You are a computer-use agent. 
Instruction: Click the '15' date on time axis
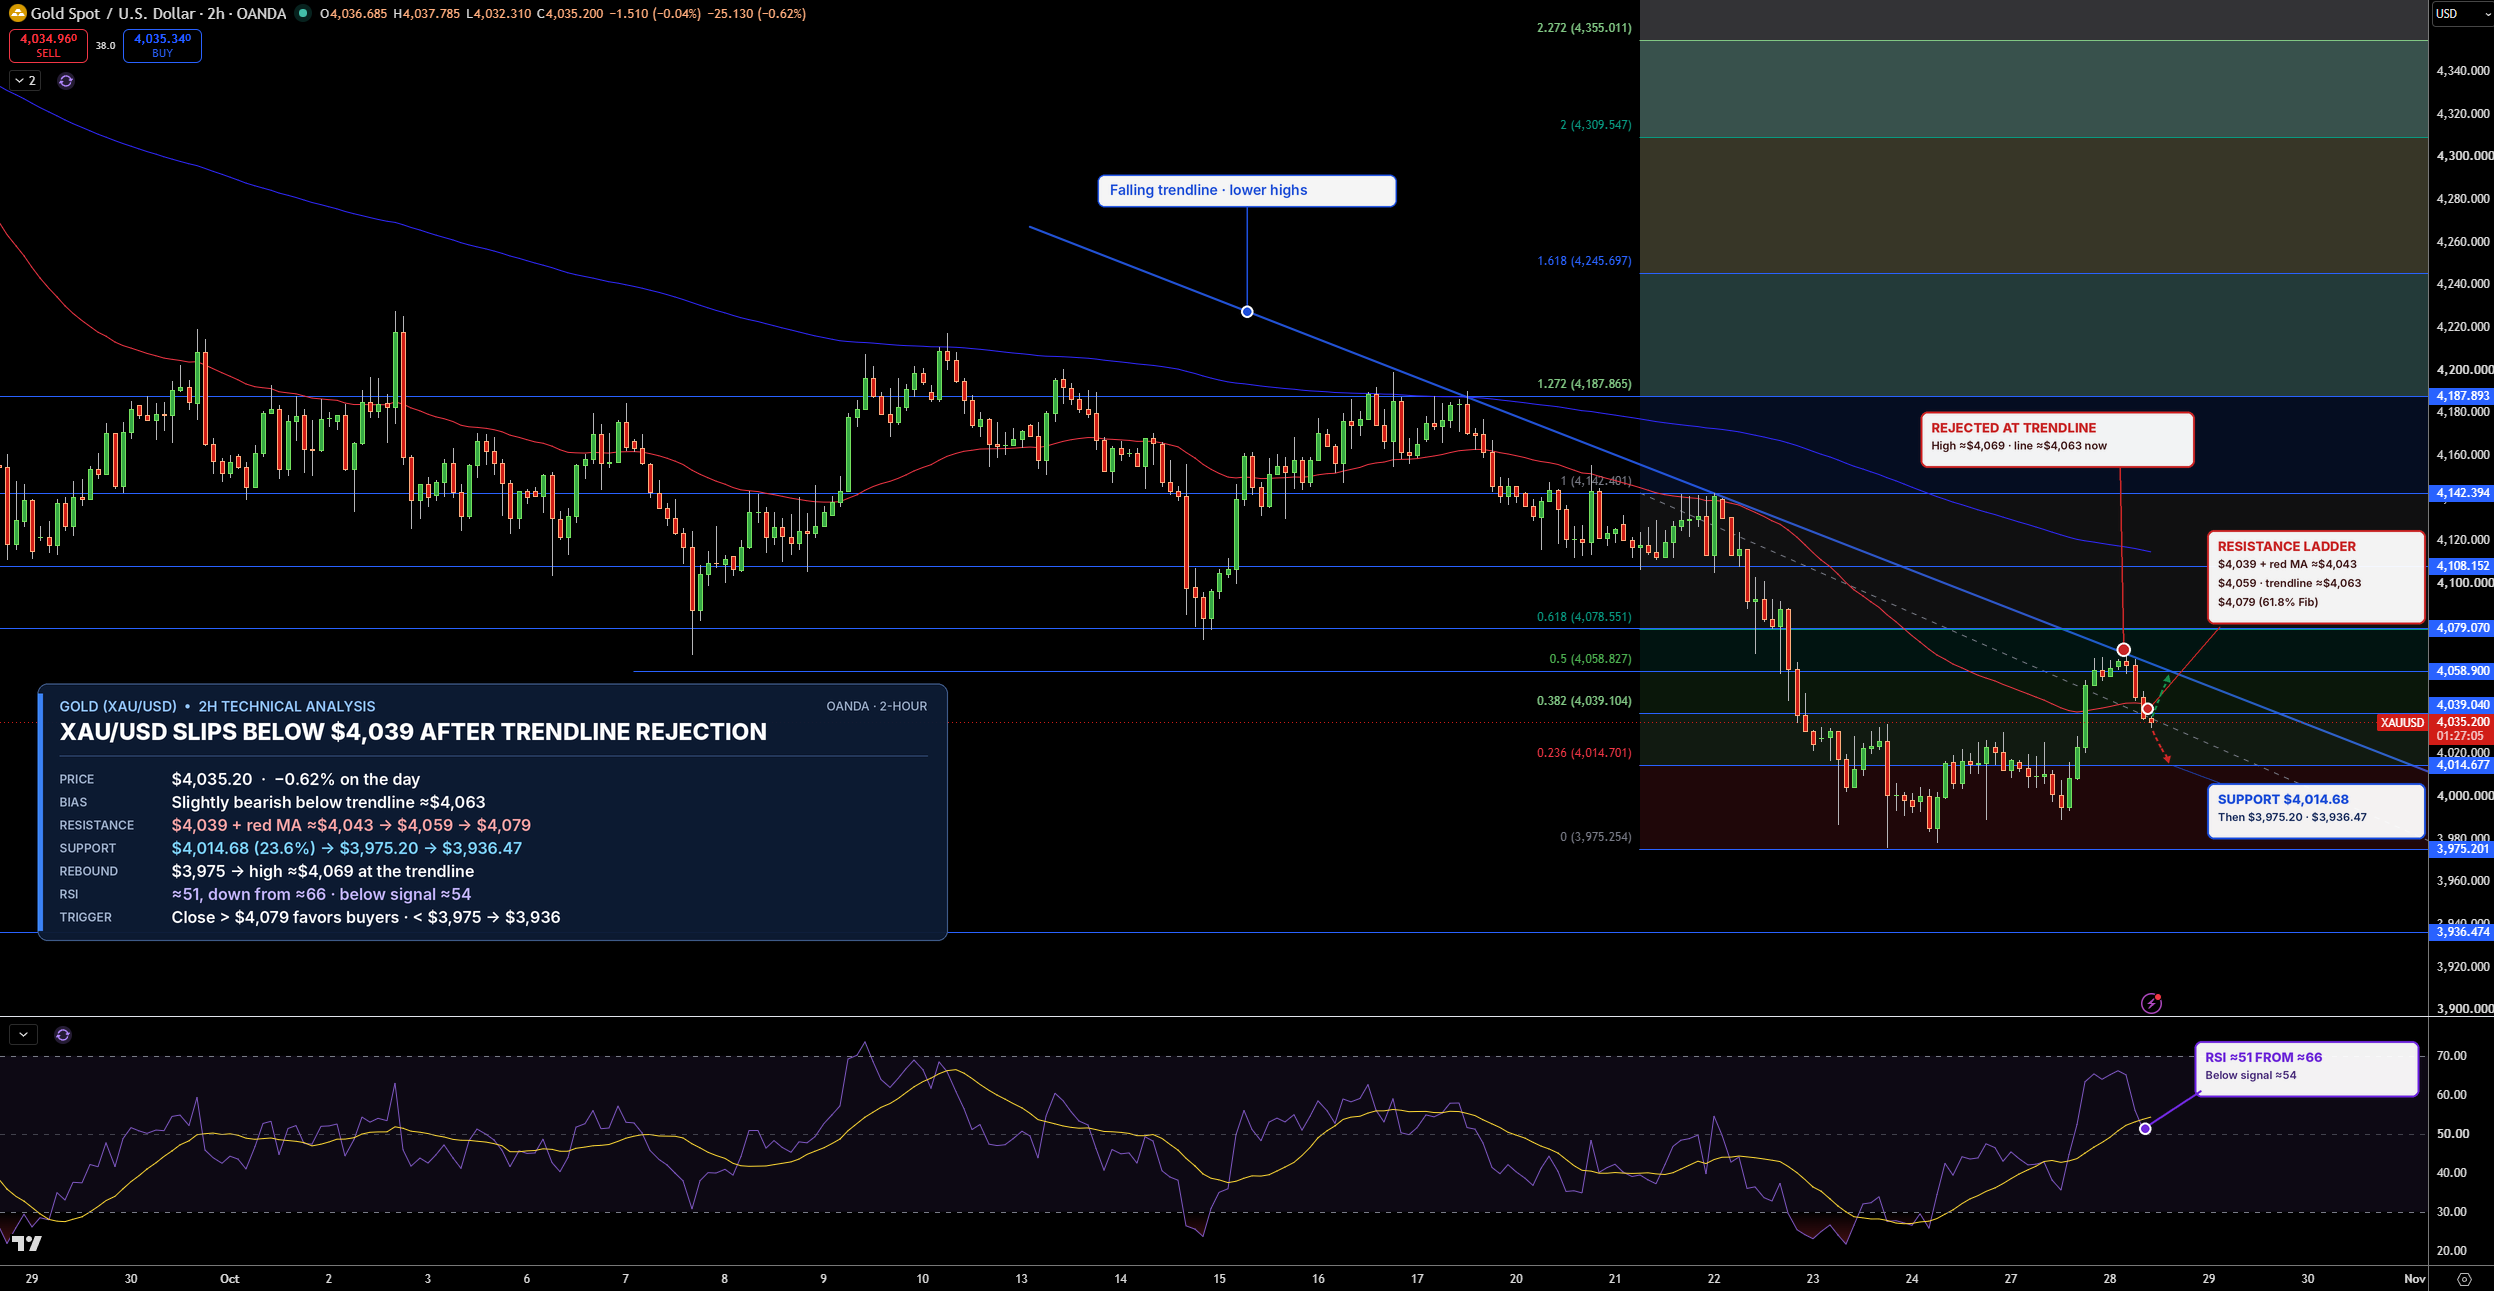point(1220,1279)
